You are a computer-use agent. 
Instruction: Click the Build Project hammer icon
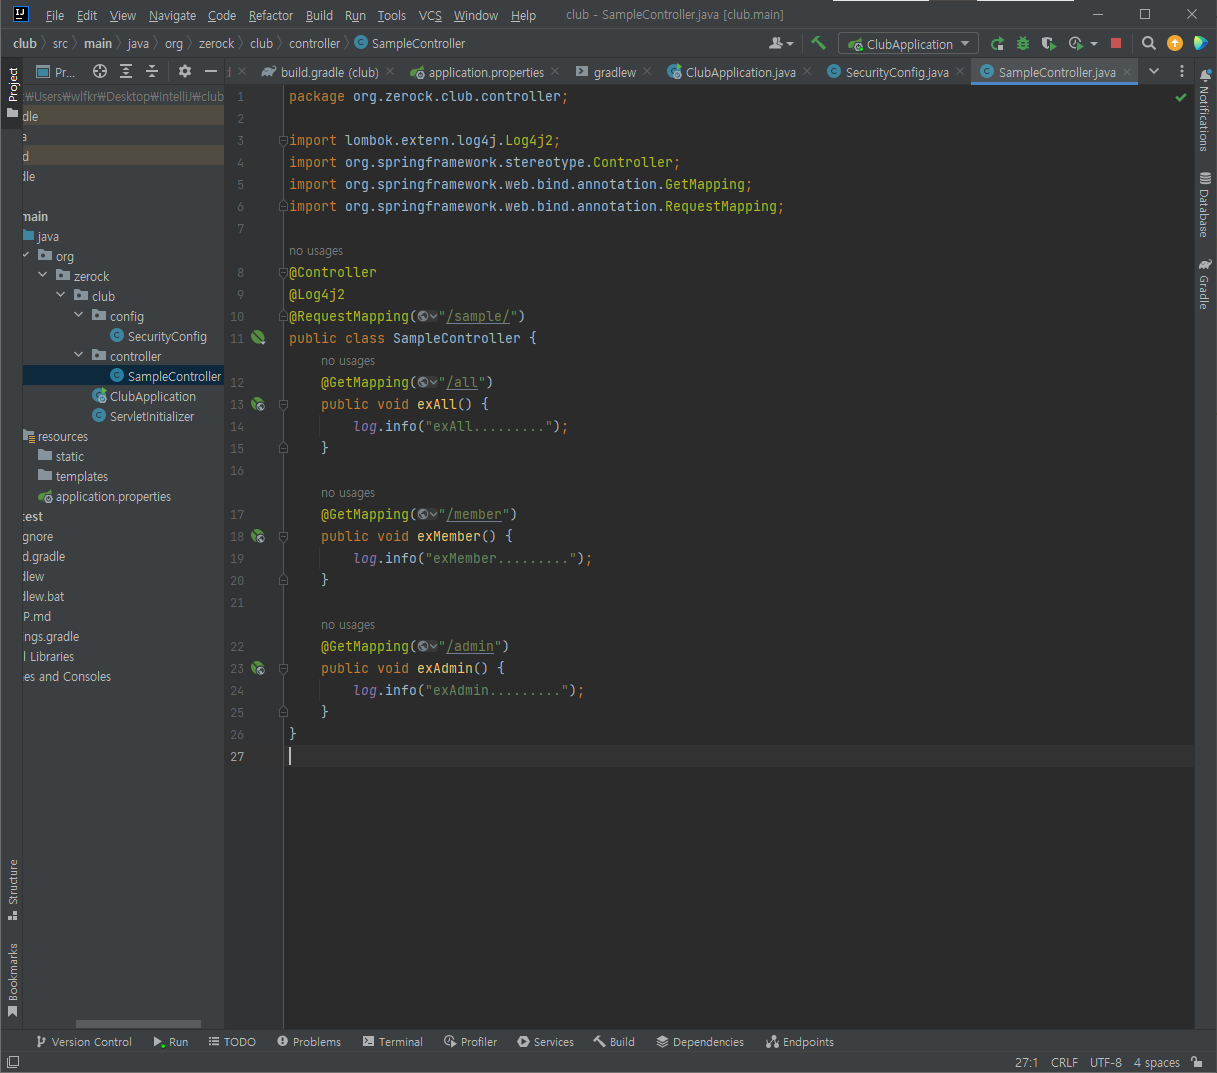[819, 43]
